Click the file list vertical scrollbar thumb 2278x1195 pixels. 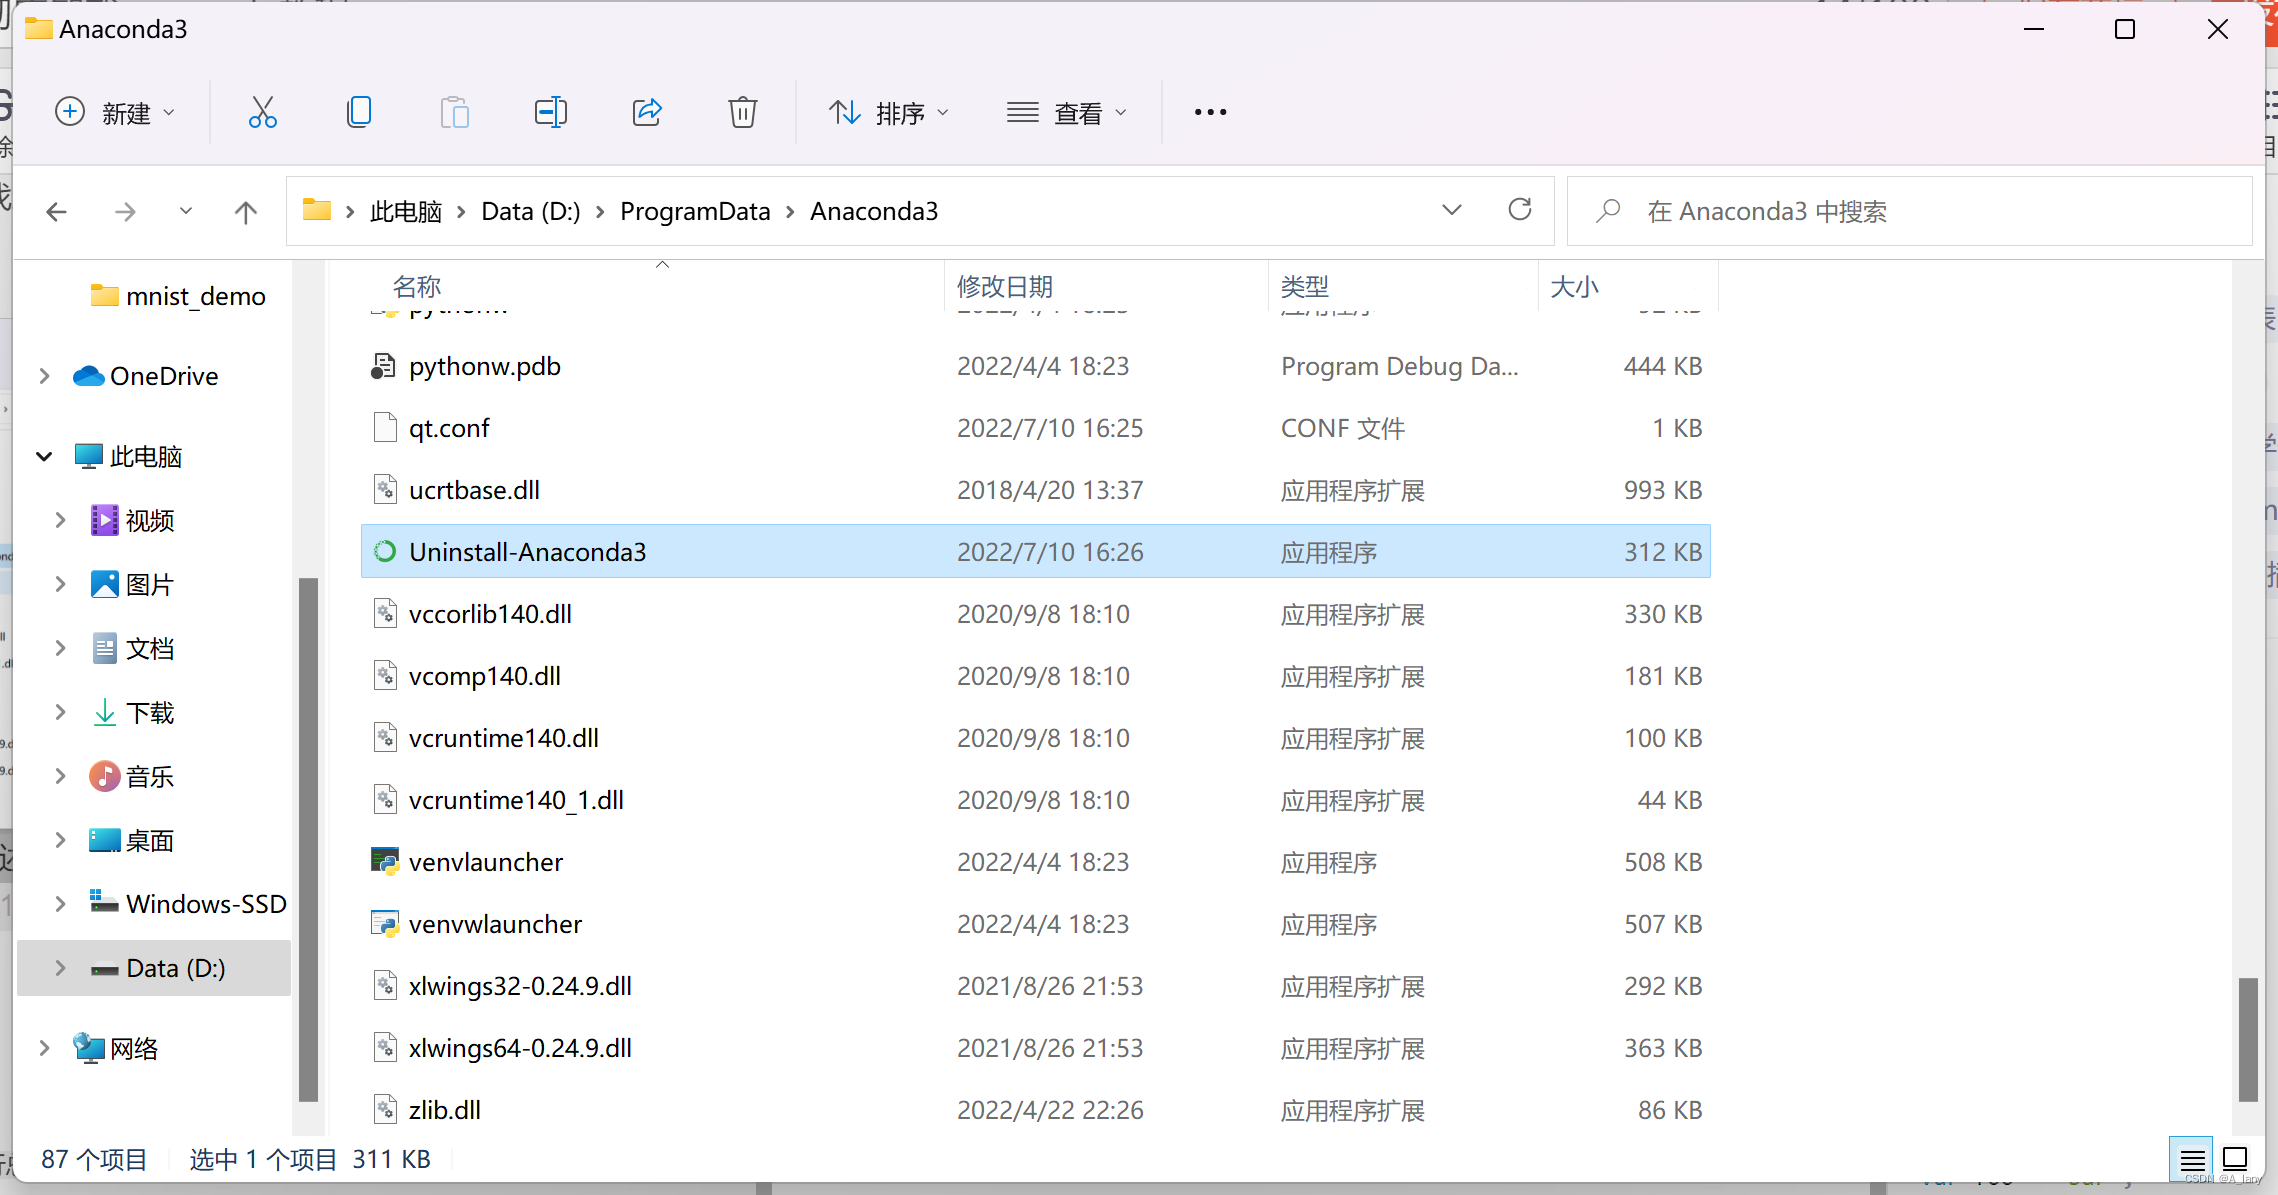click(x=2247, y=1038)
